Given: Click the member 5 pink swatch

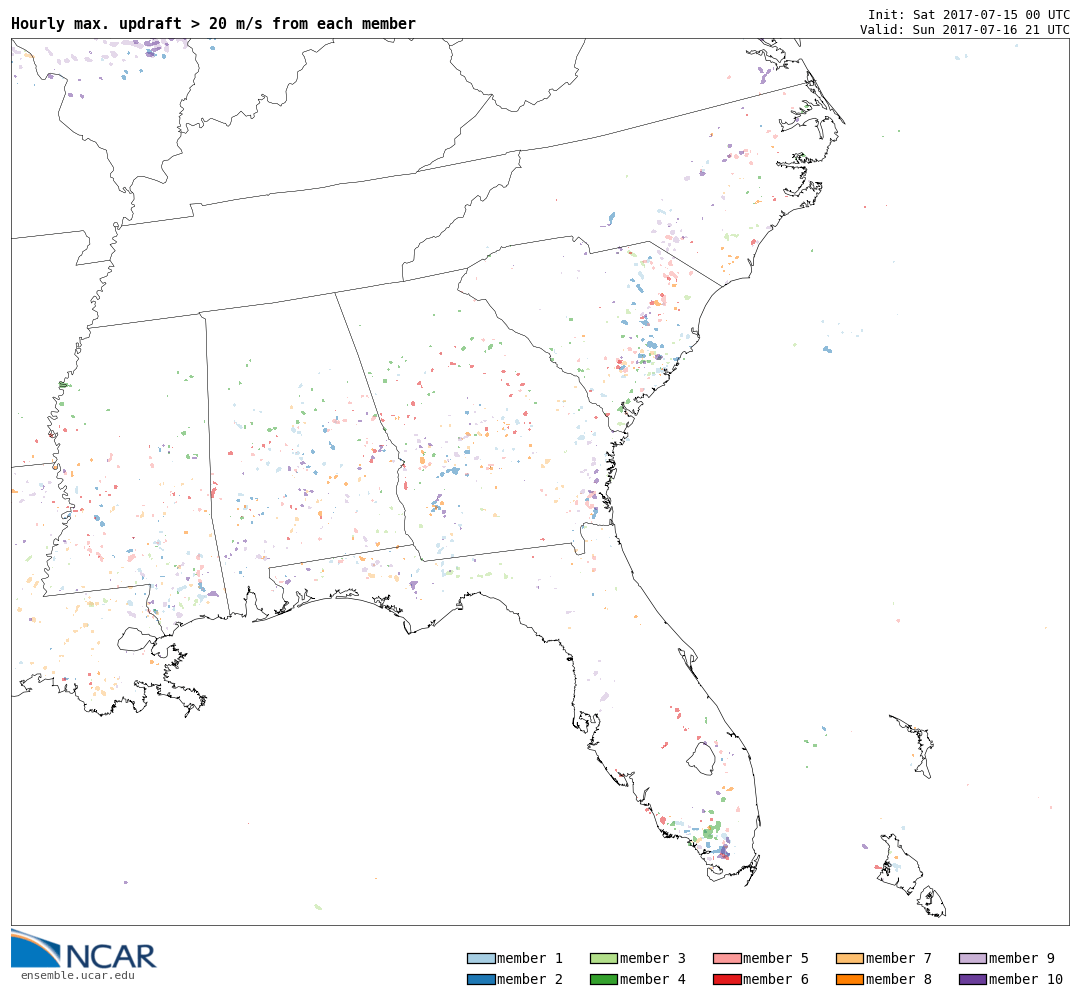Looking at the screenshot, I should [x=727, y=958].
